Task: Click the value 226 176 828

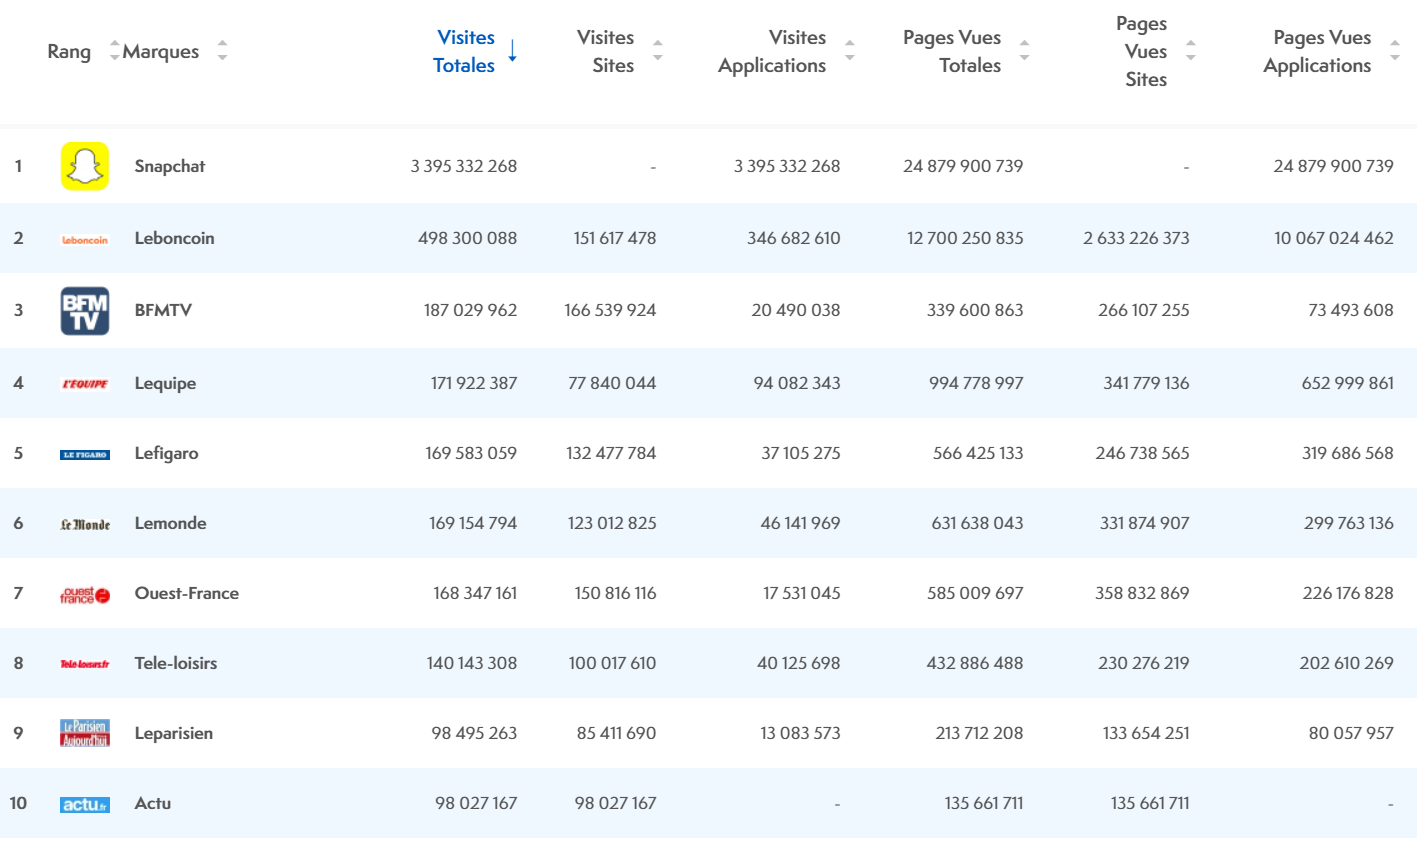Action: click(1348, 593)
